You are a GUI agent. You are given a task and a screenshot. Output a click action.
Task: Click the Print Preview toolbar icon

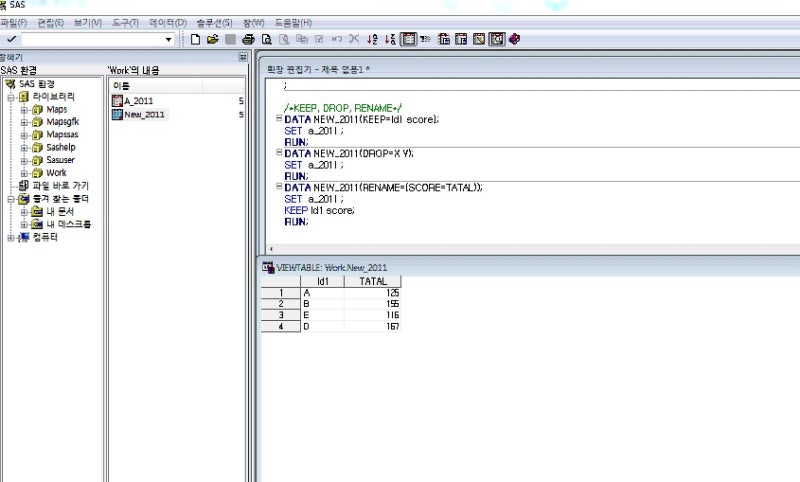pos(267,39)
